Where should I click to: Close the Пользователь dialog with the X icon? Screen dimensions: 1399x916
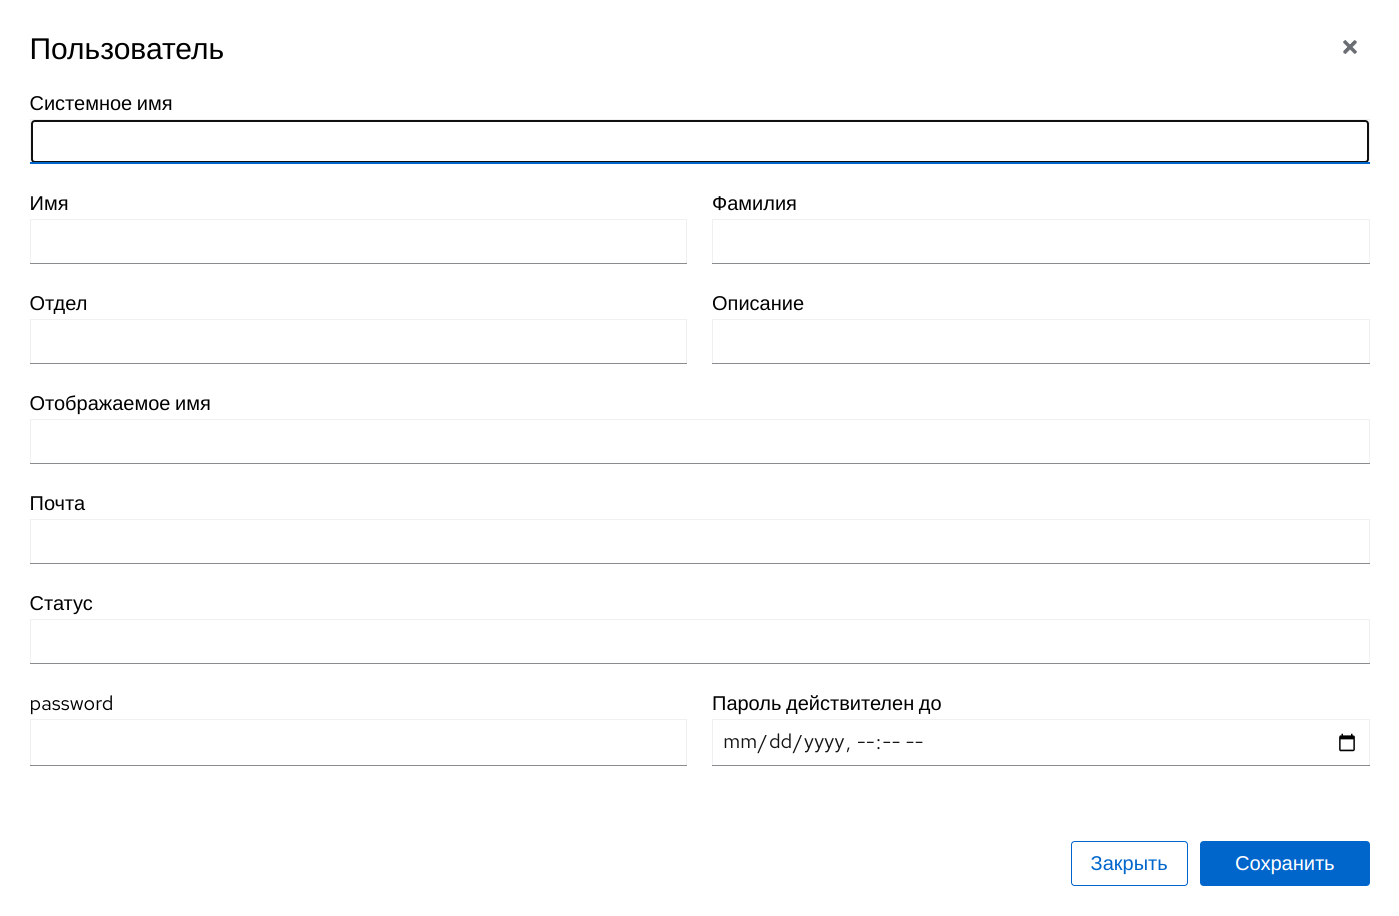click(x=1349, y=47)
